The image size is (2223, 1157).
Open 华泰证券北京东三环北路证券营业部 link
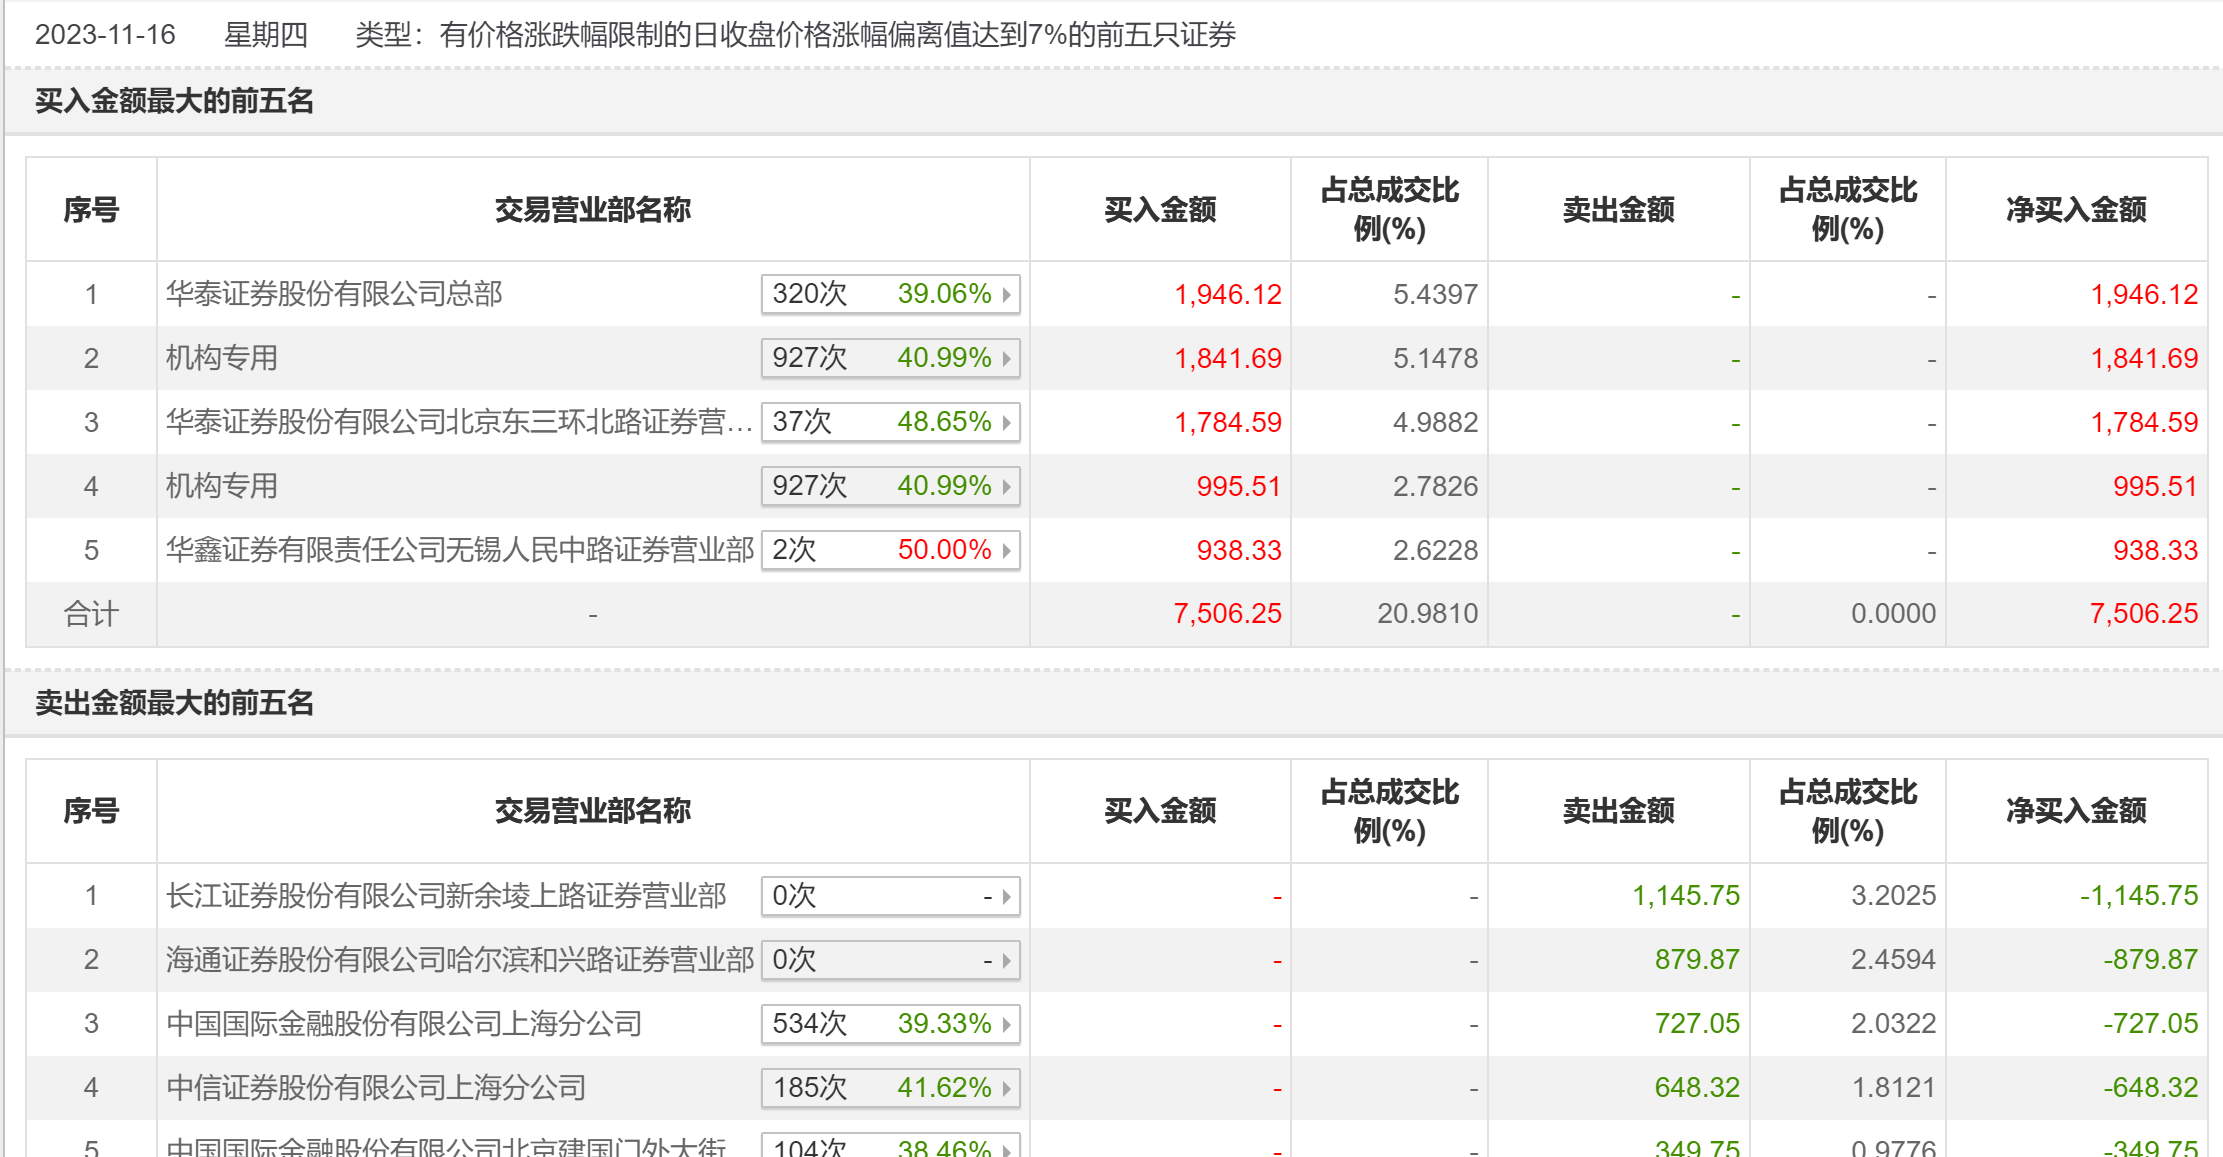[x=458, y=422]
